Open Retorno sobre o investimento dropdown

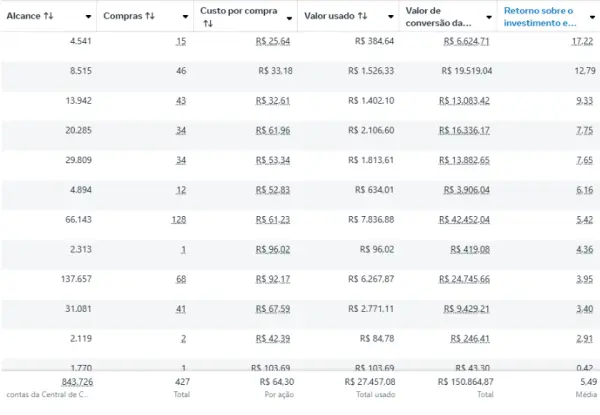[592, 17]
